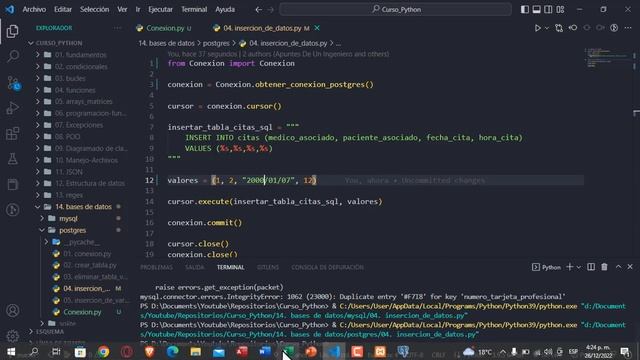The image size is (640, 360).
Task: Open Word from the taskbar
Action: point(265,351)
